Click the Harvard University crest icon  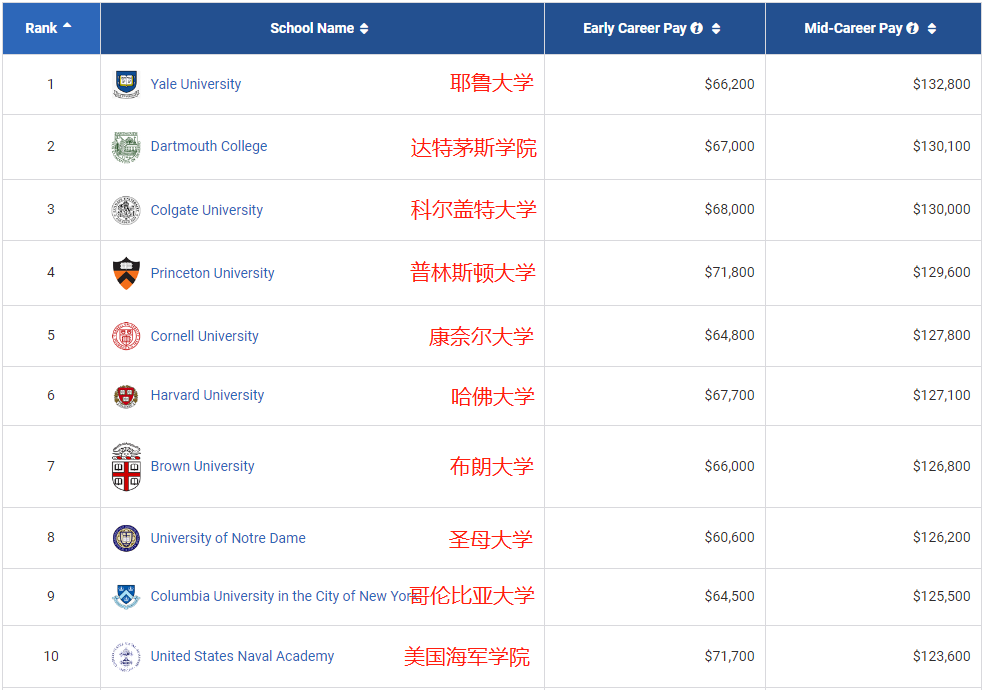(126, 396)
